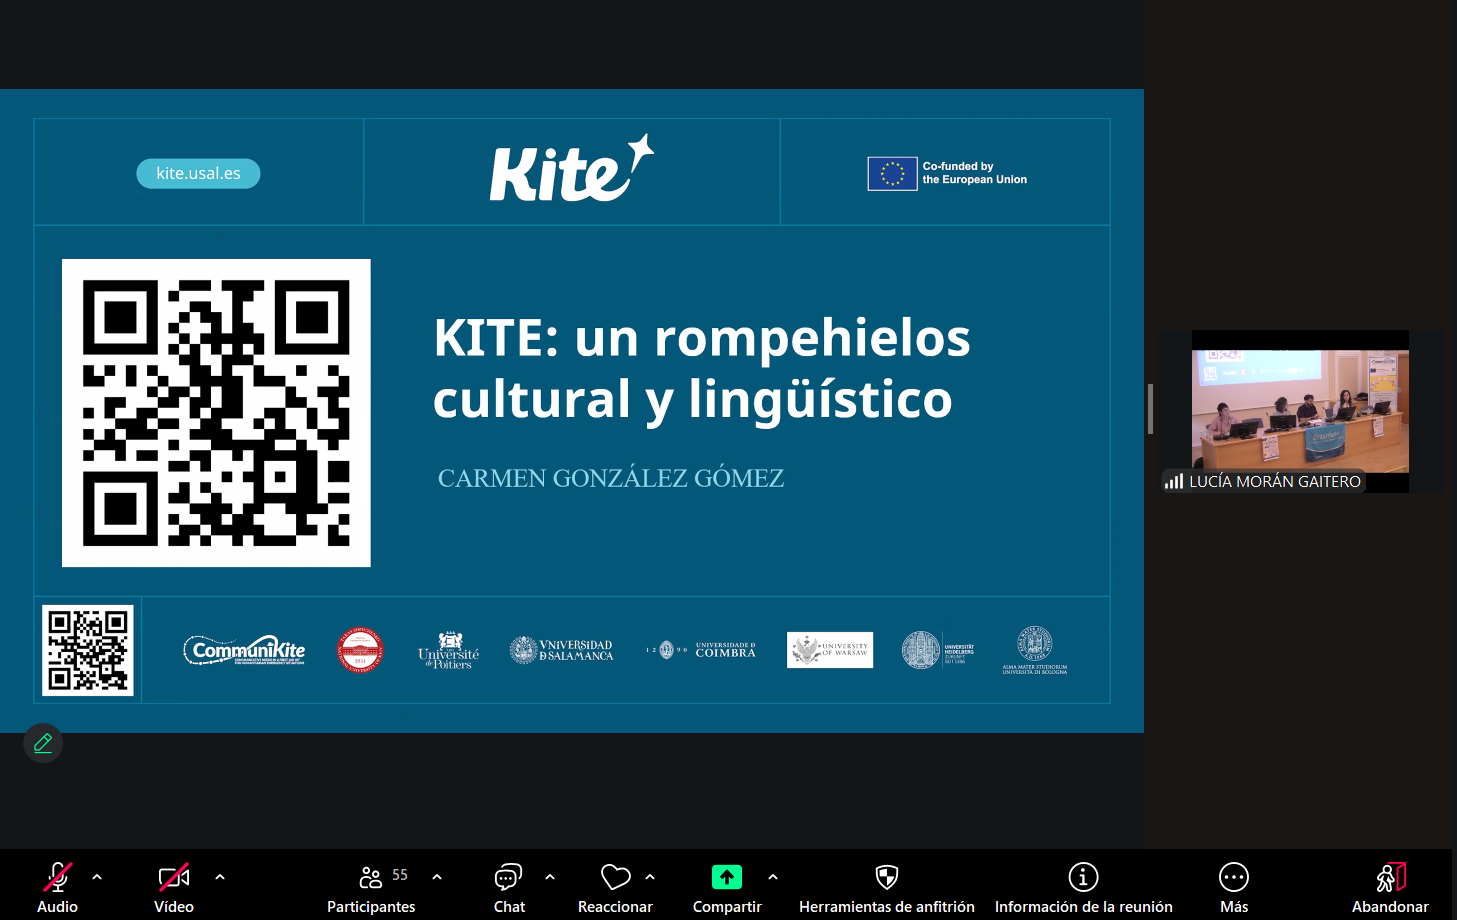Open the Más three-dots menu
The width and height of the screenshot is (1457, 920).
pyautogui.click(x=1234, y=877)
